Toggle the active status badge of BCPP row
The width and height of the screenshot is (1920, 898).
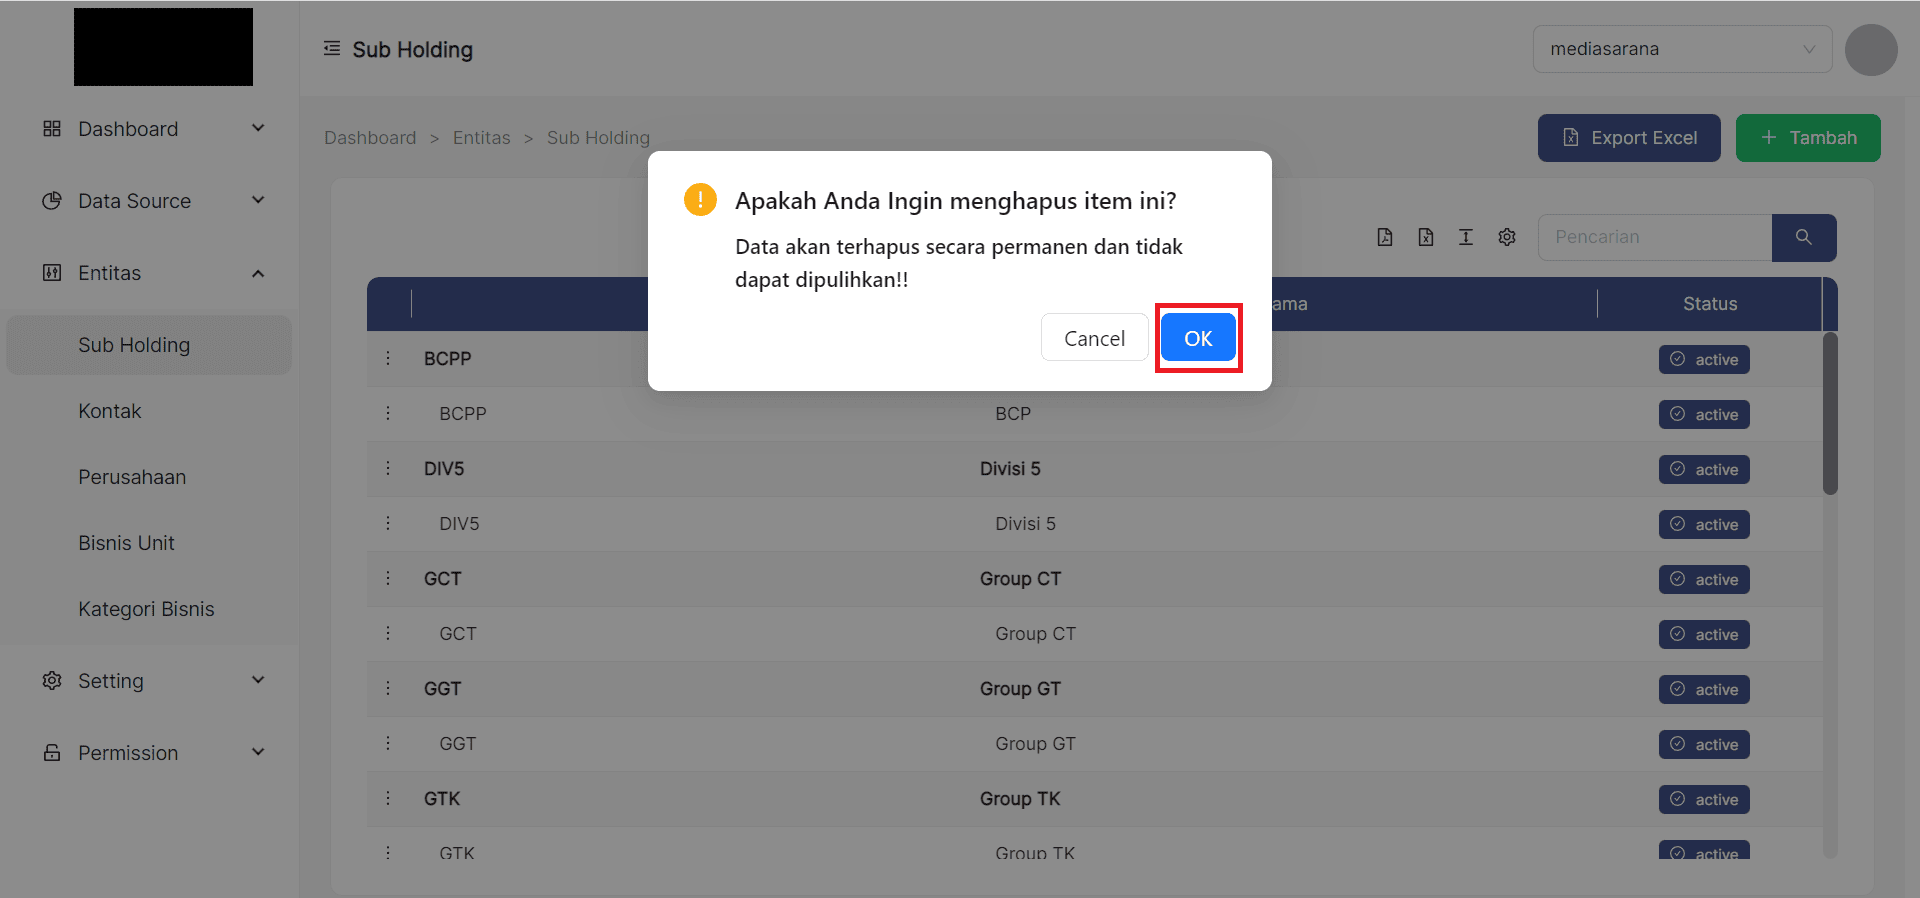point(1704,359)
